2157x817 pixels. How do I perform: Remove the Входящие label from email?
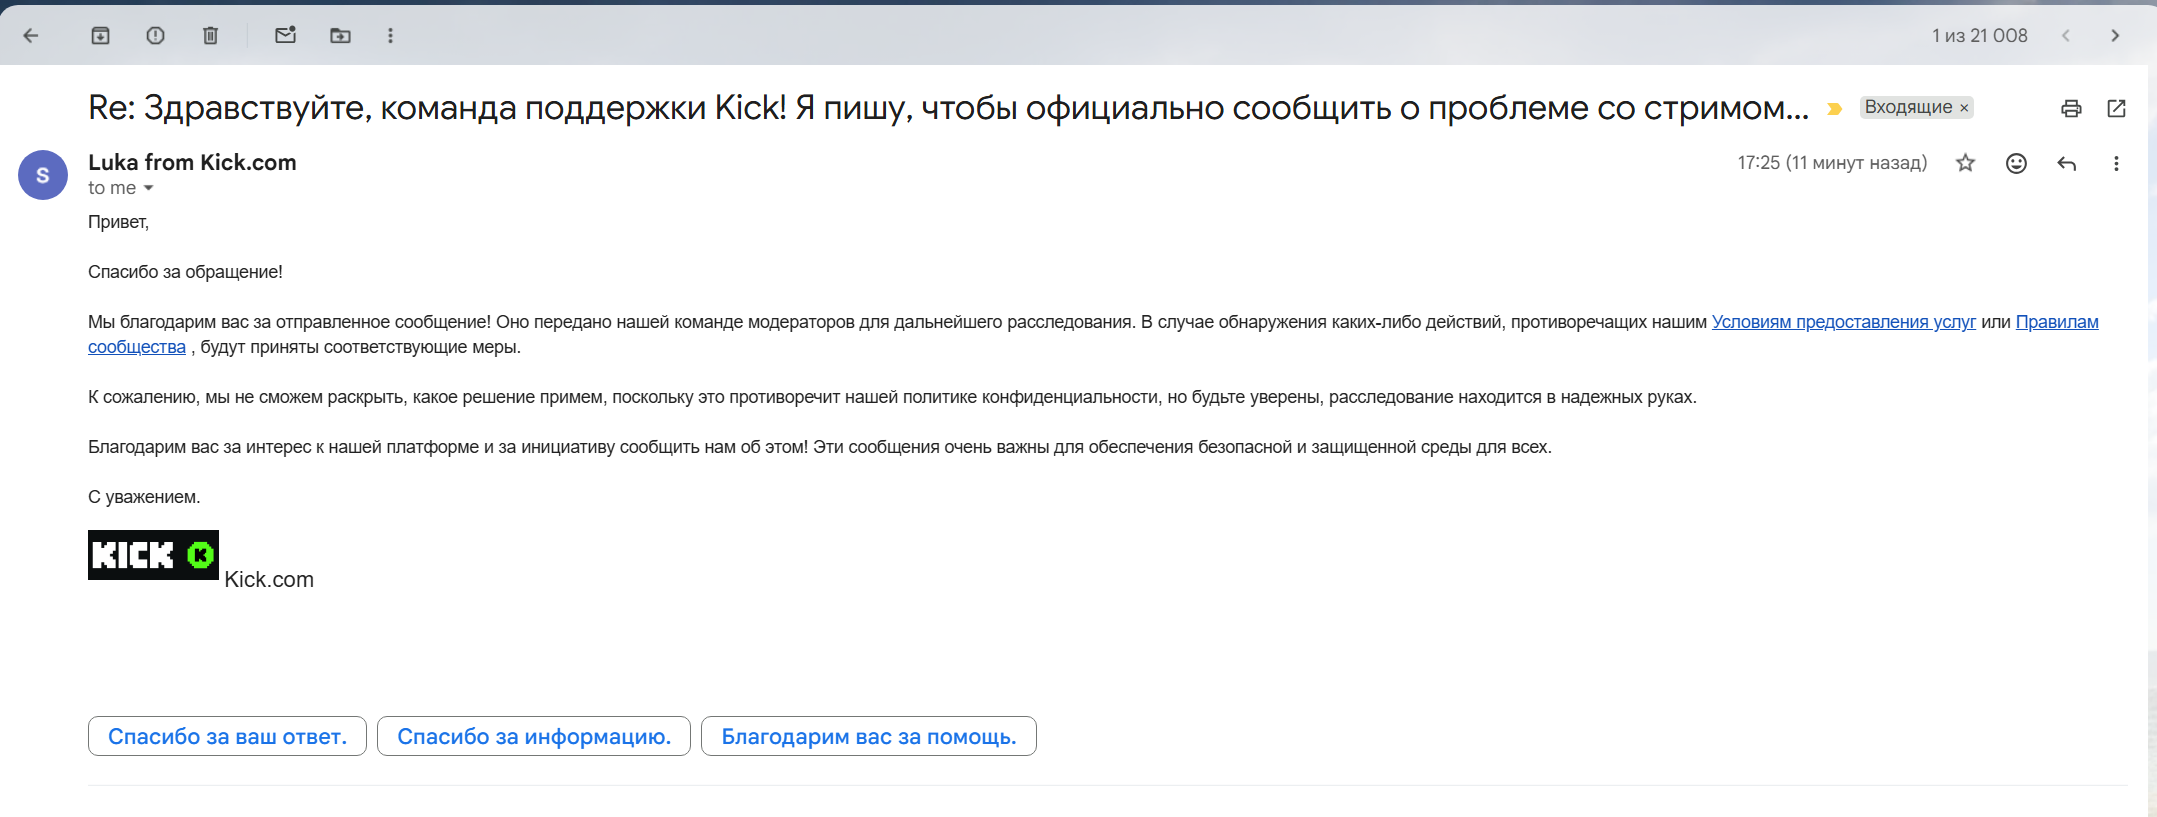1964,108
